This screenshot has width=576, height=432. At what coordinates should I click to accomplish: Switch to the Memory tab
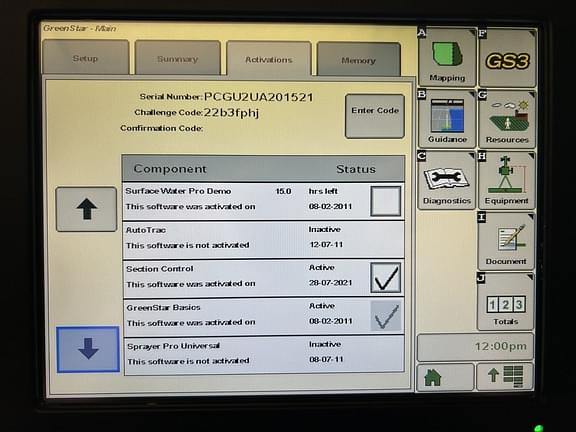click(359, 60)
